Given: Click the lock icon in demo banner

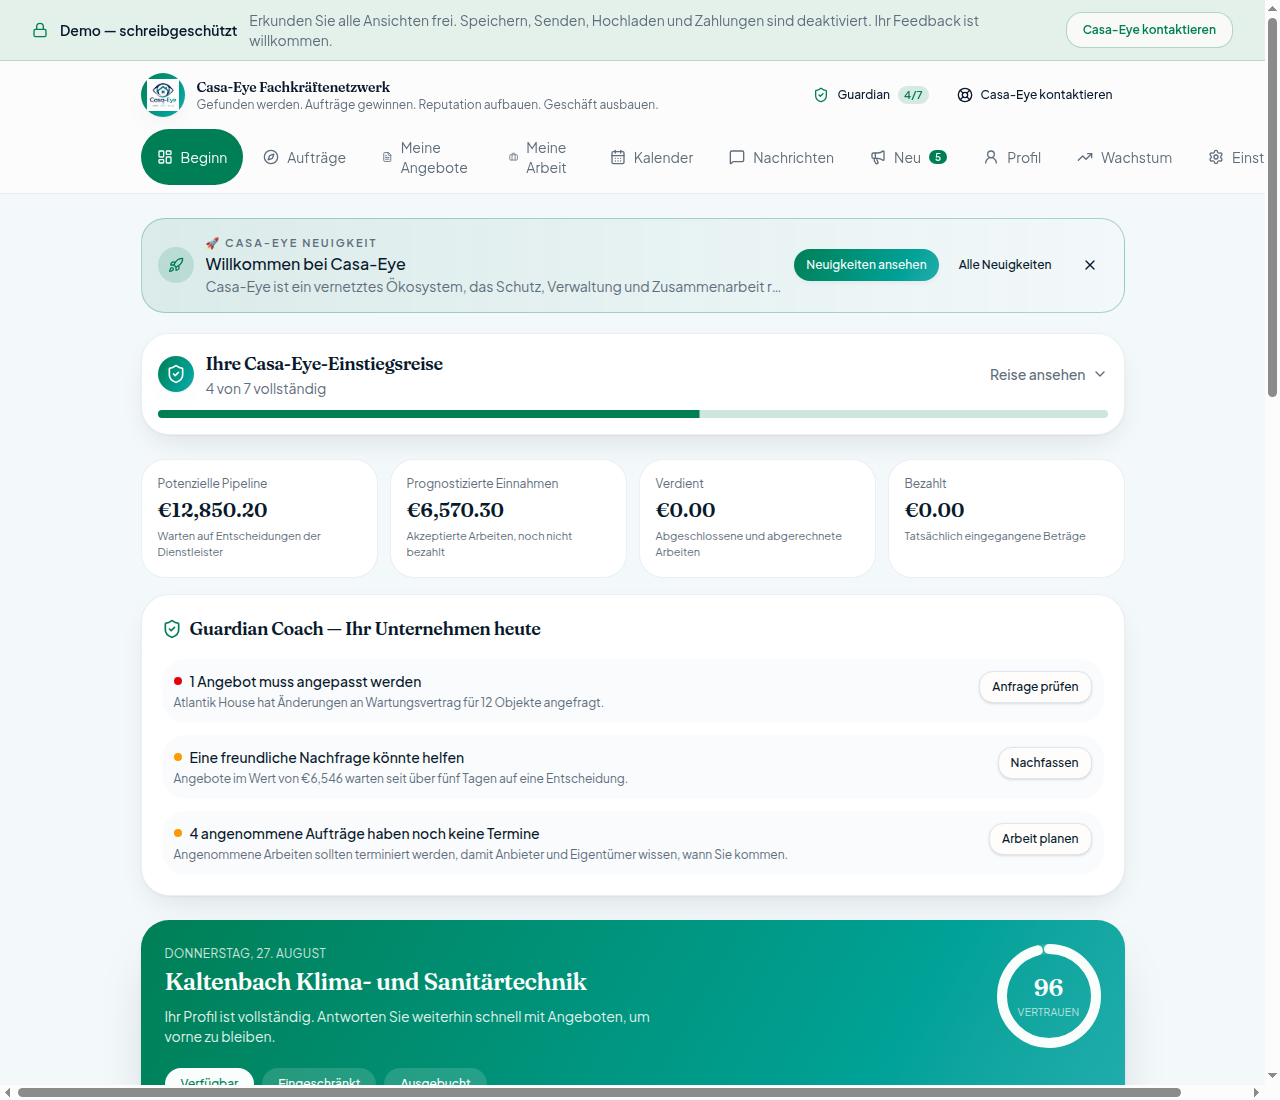Looking at the screenshot, I should 40,30.
